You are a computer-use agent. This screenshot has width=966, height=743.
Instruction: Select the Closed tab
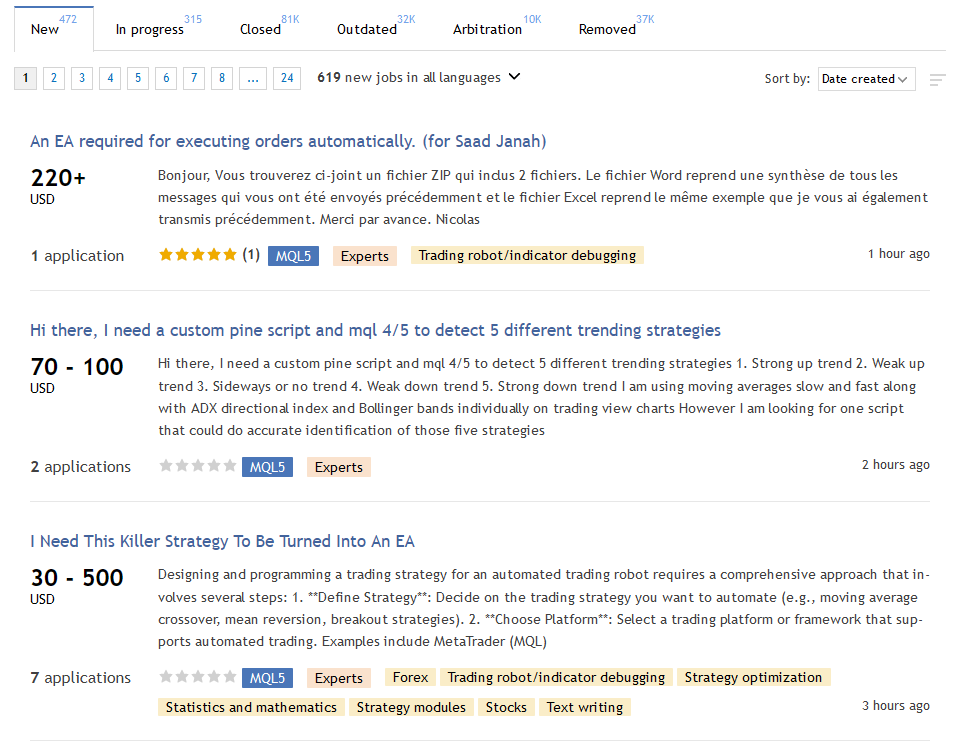click(260, 29)
